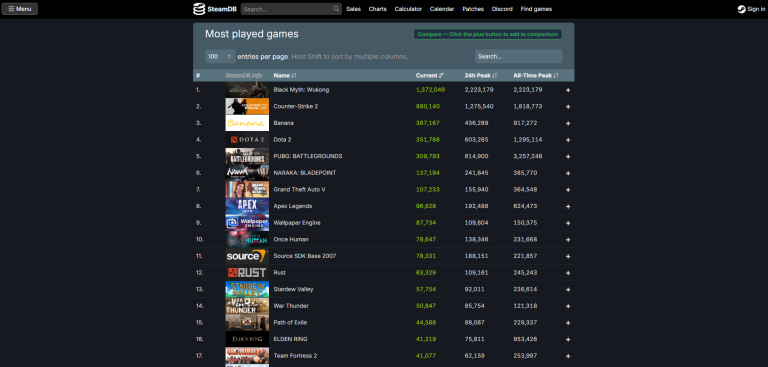Click the SteamDB logo icon
This screenshot has height=367, width=768.
coord(199,9)
